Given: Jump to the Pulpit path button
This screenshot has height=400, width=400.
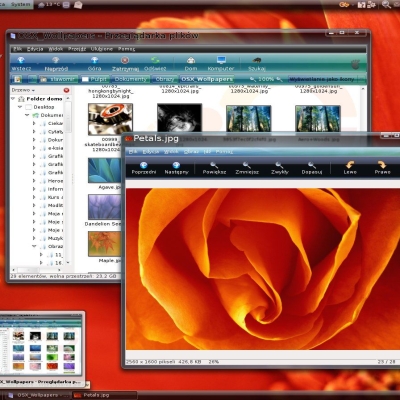Looking at the screenshot, I should [95, 79].
